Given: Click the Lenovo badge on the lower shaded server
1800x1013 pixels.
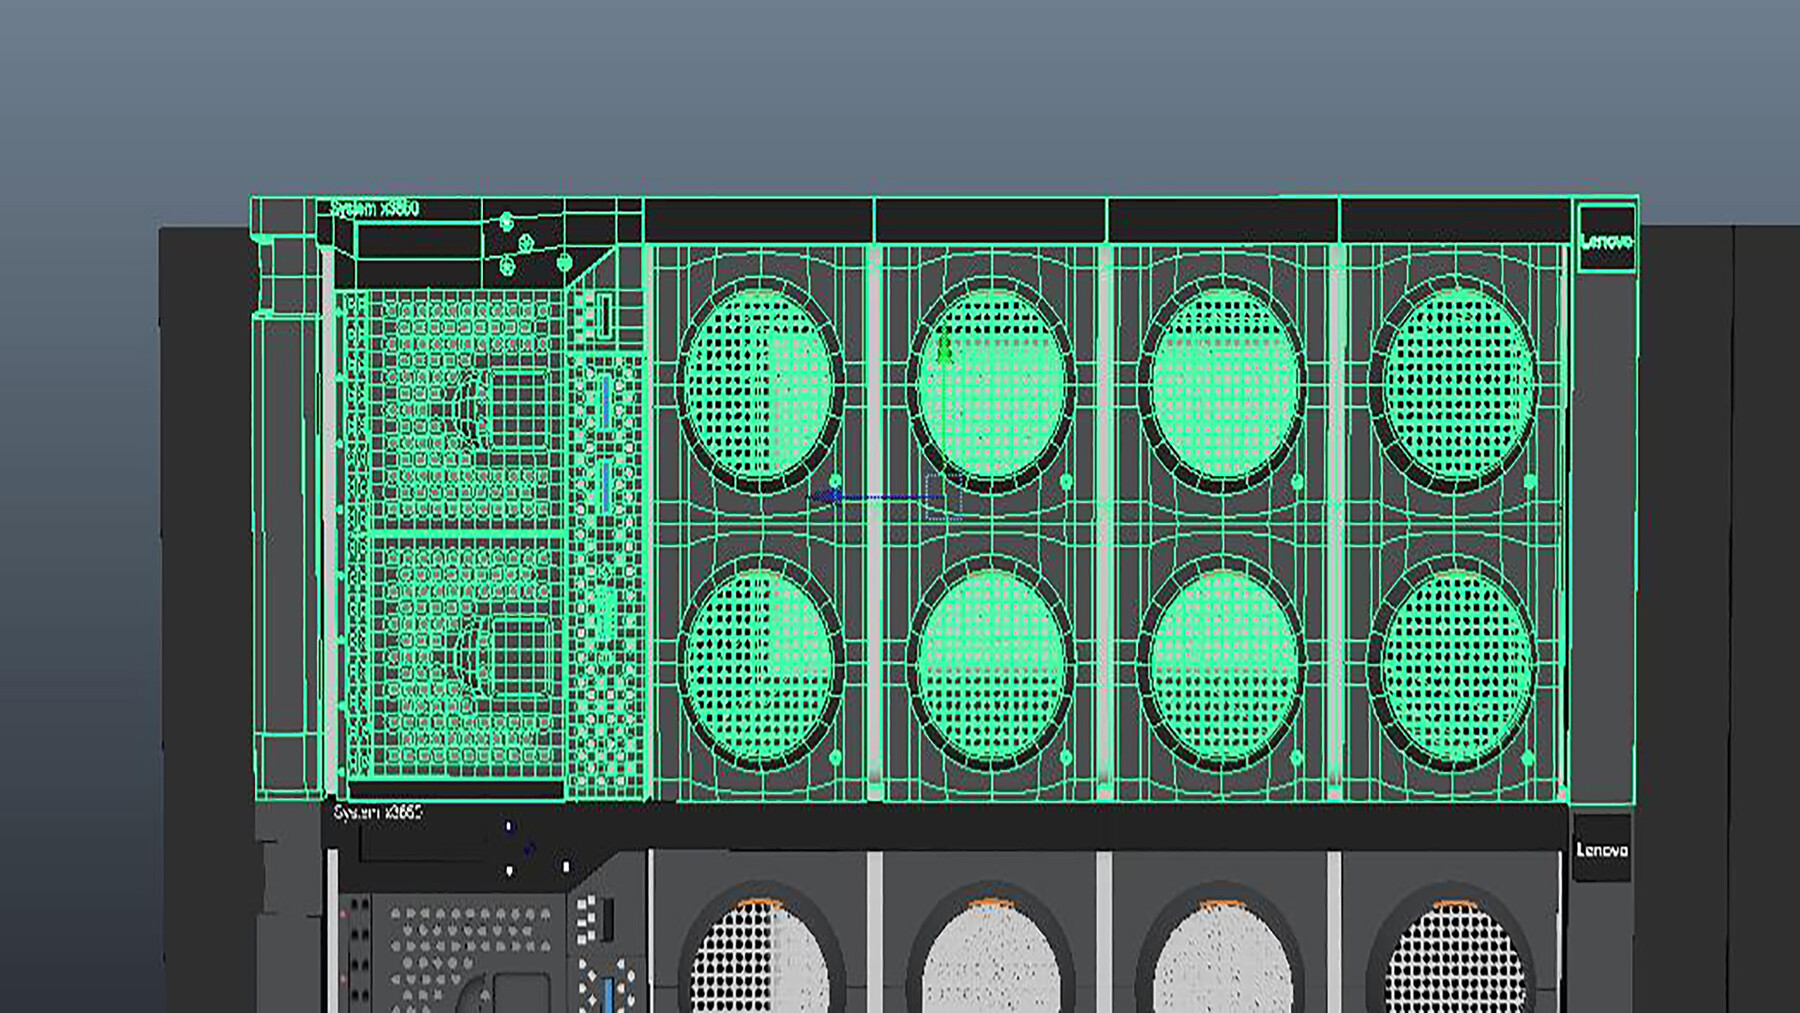Looking at the screenshot, I should tap(1608, 853).
